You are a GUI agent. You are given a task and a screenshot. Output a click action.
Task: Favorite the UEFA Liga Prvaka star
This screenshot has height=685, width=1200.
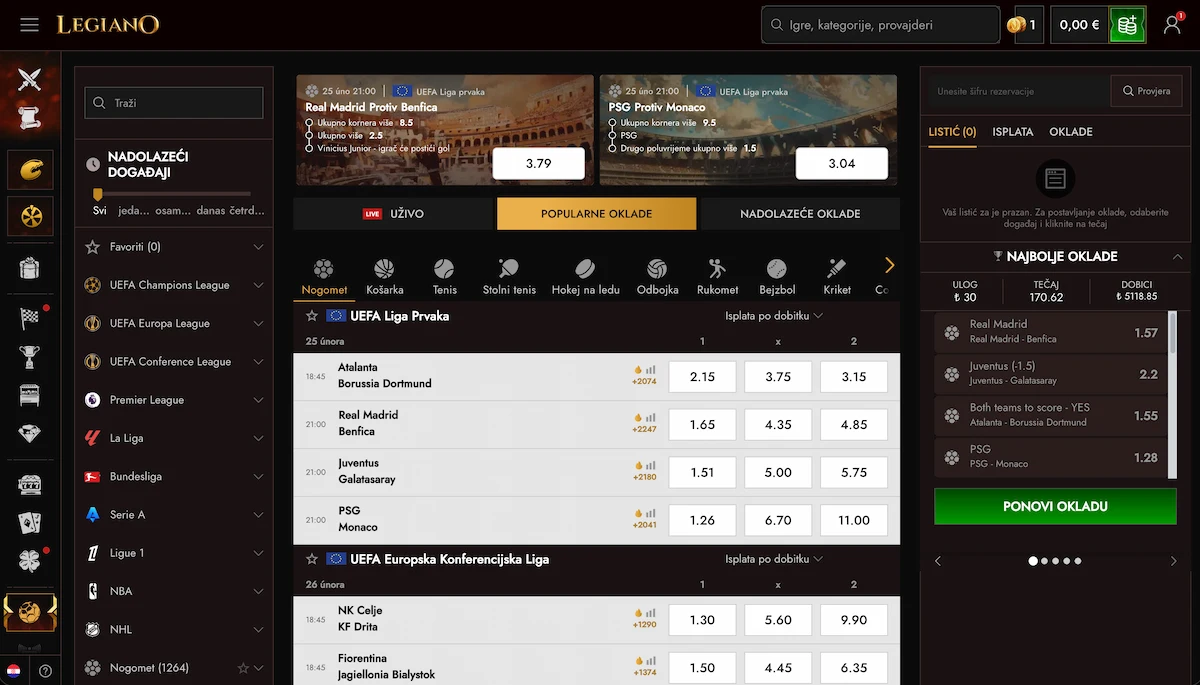point(312,316)
